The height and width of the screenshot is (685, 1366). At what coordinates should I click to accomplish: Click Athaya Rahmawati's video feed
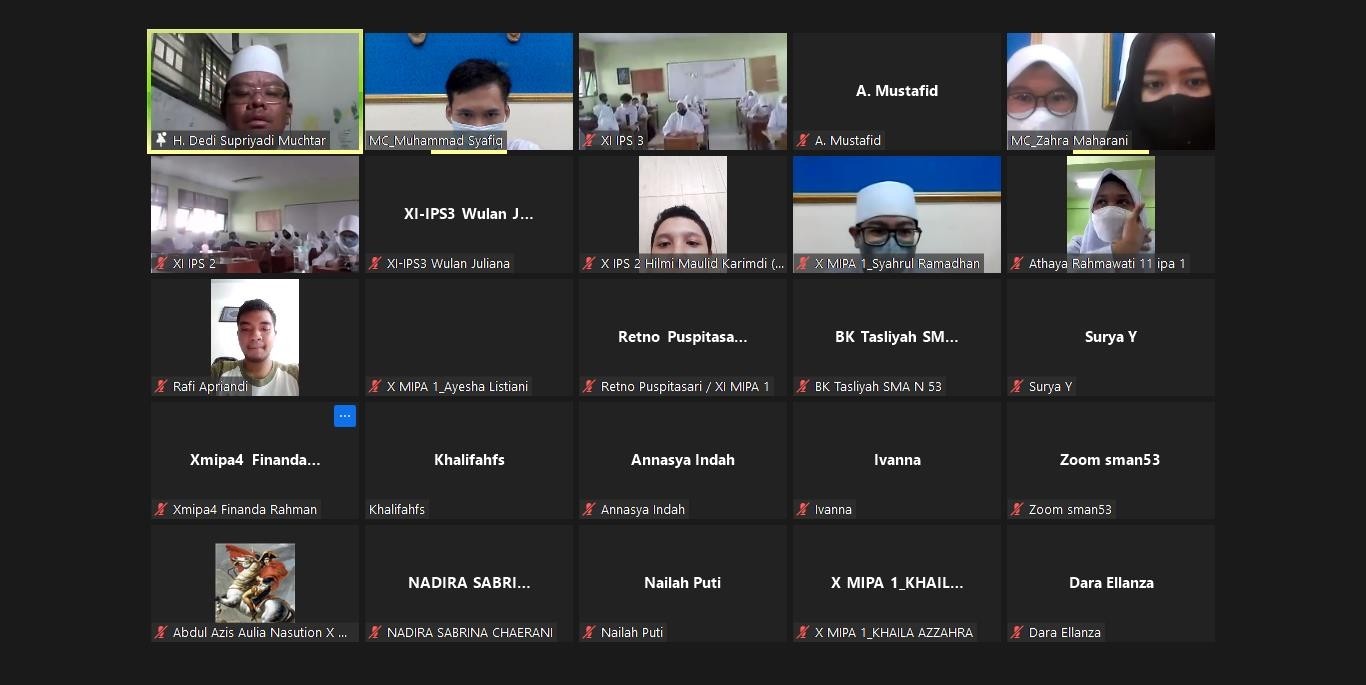click(1110, 205)
